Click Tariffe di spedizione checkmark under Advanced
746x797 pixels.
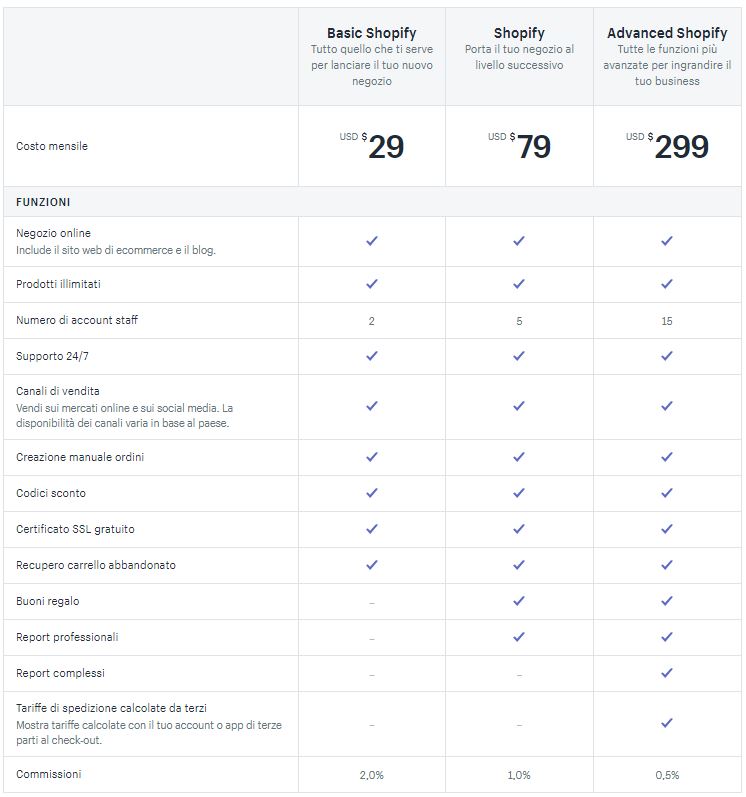[x=667, y=723]
